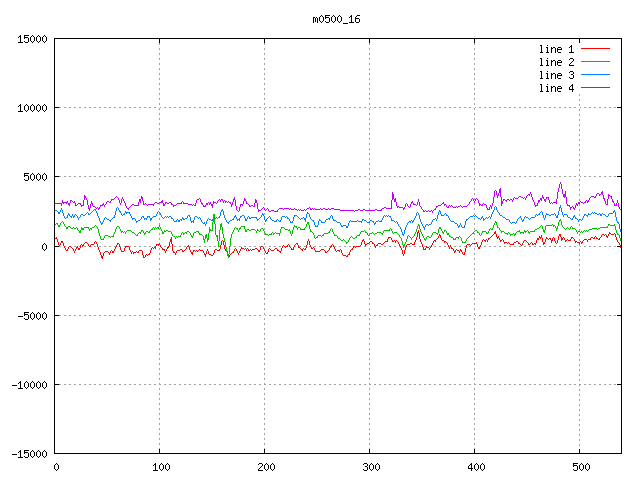The image size is (640, 480).
Task: Click the chart title m0500_16
Action: (x=336, y=19)
